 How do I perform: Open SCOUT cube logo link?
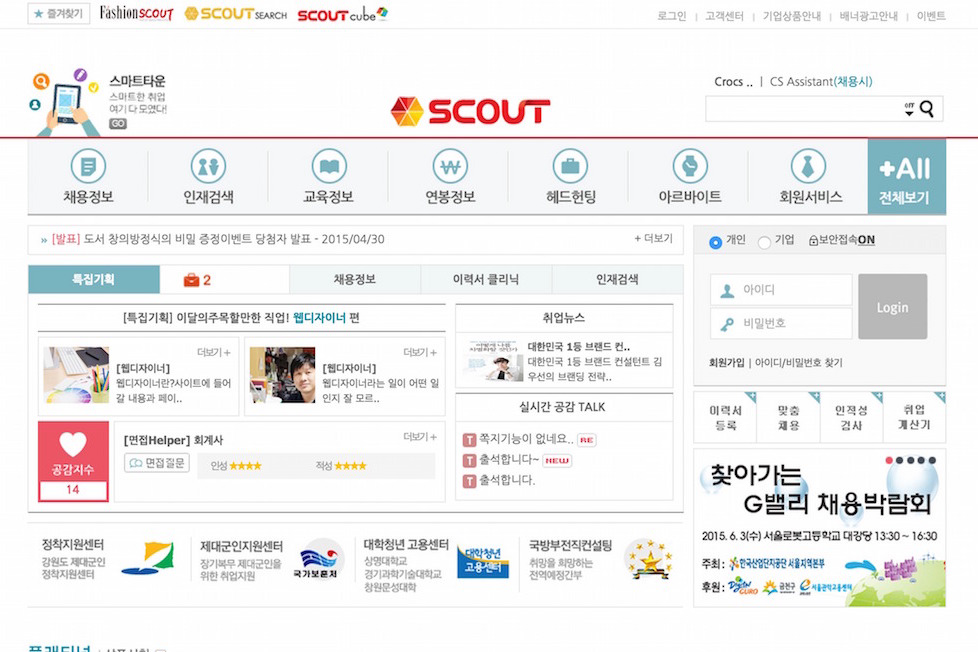click(342, 14)
